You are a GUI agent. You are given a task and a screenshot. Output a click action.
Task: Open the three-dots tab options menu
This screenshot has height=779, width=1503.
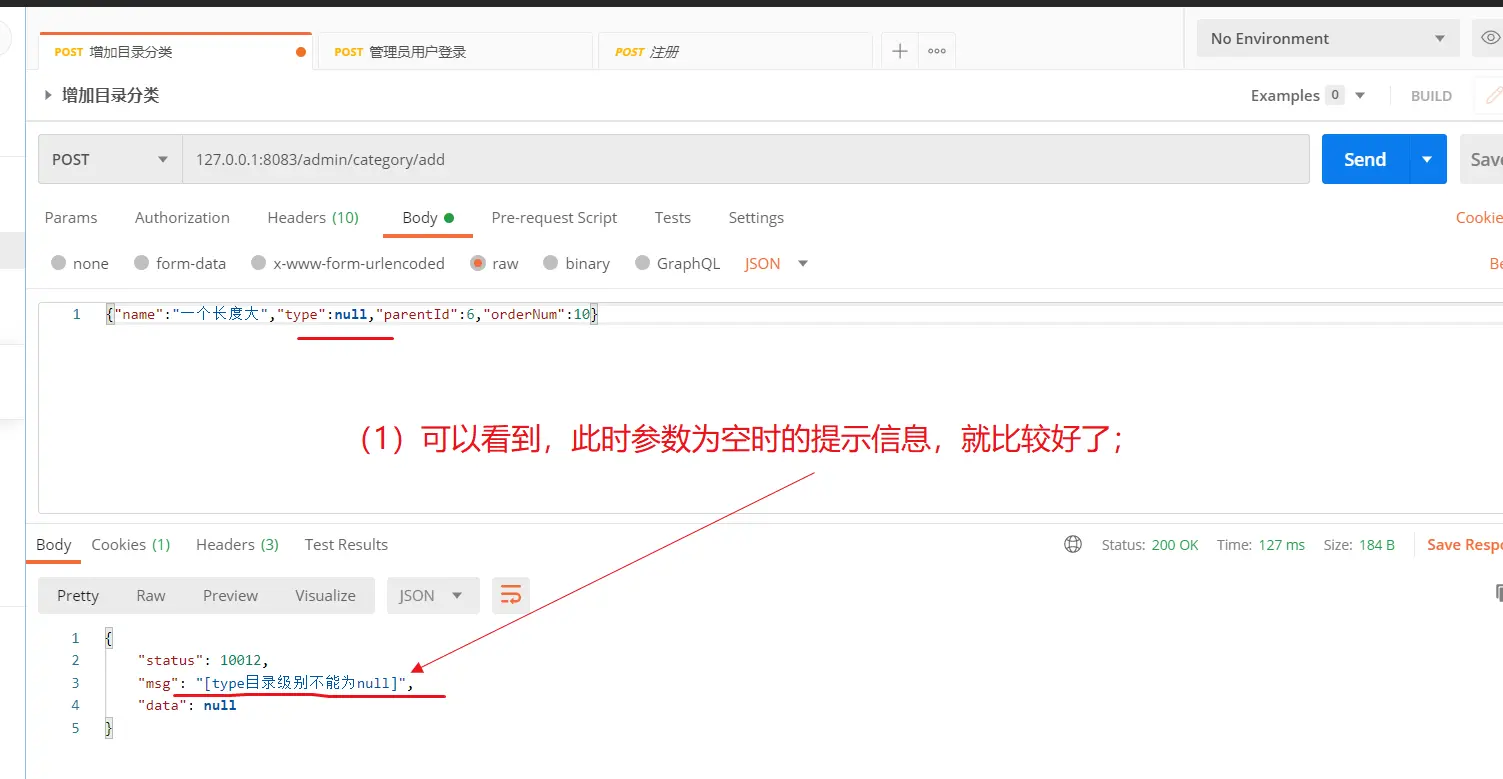point(937,51)
